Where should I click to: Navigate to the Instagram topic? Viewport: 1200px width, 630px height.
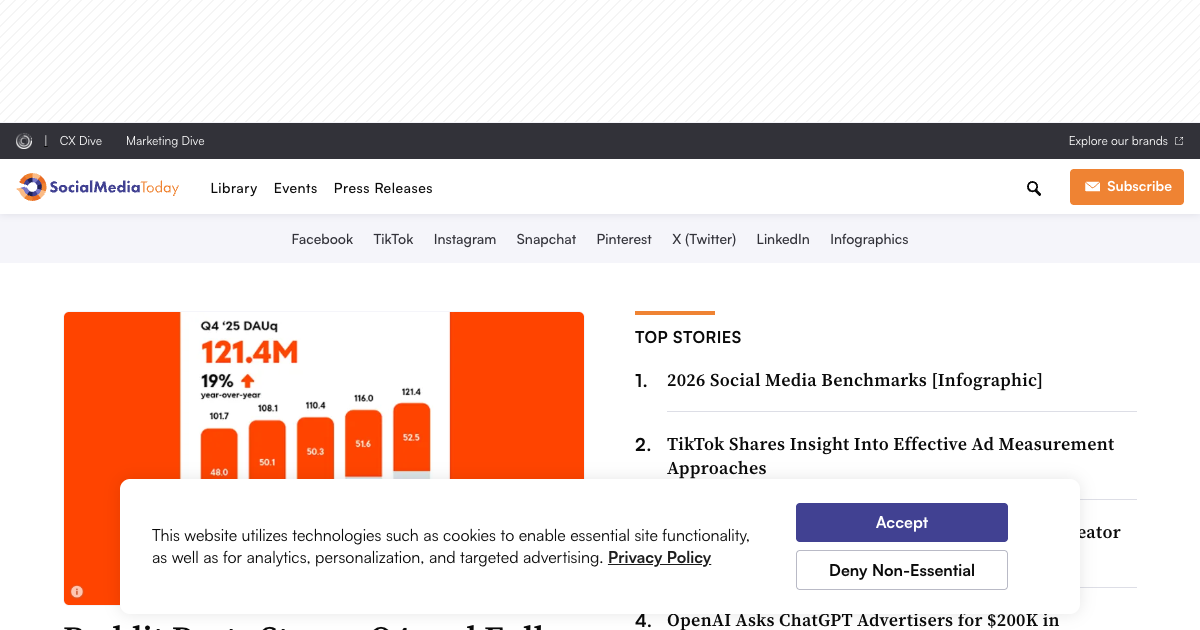464,239
